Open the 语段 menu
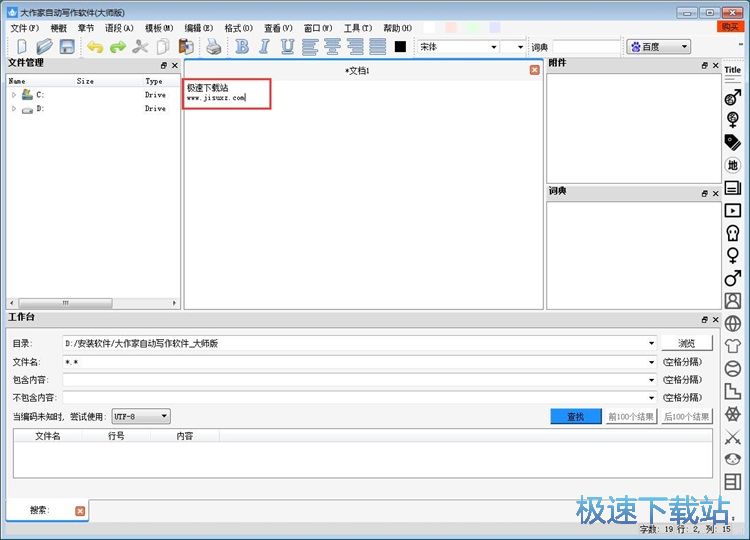750x540 pixels. tap(119, 28)
